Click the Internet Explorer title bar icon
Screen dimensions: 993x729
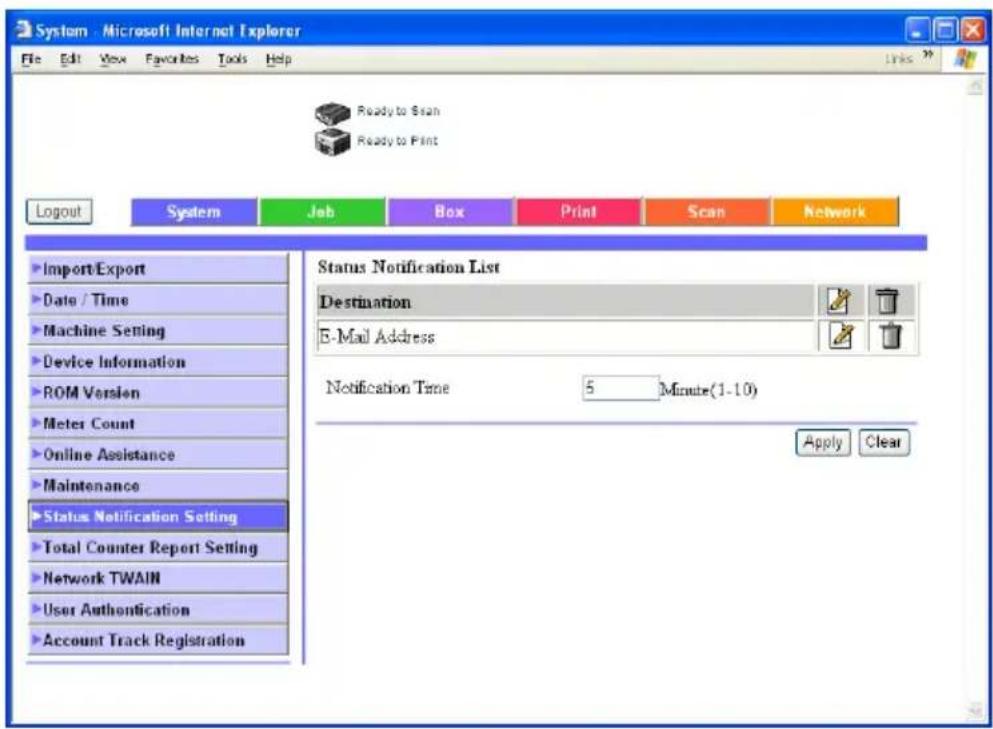[x=24, y=29]
